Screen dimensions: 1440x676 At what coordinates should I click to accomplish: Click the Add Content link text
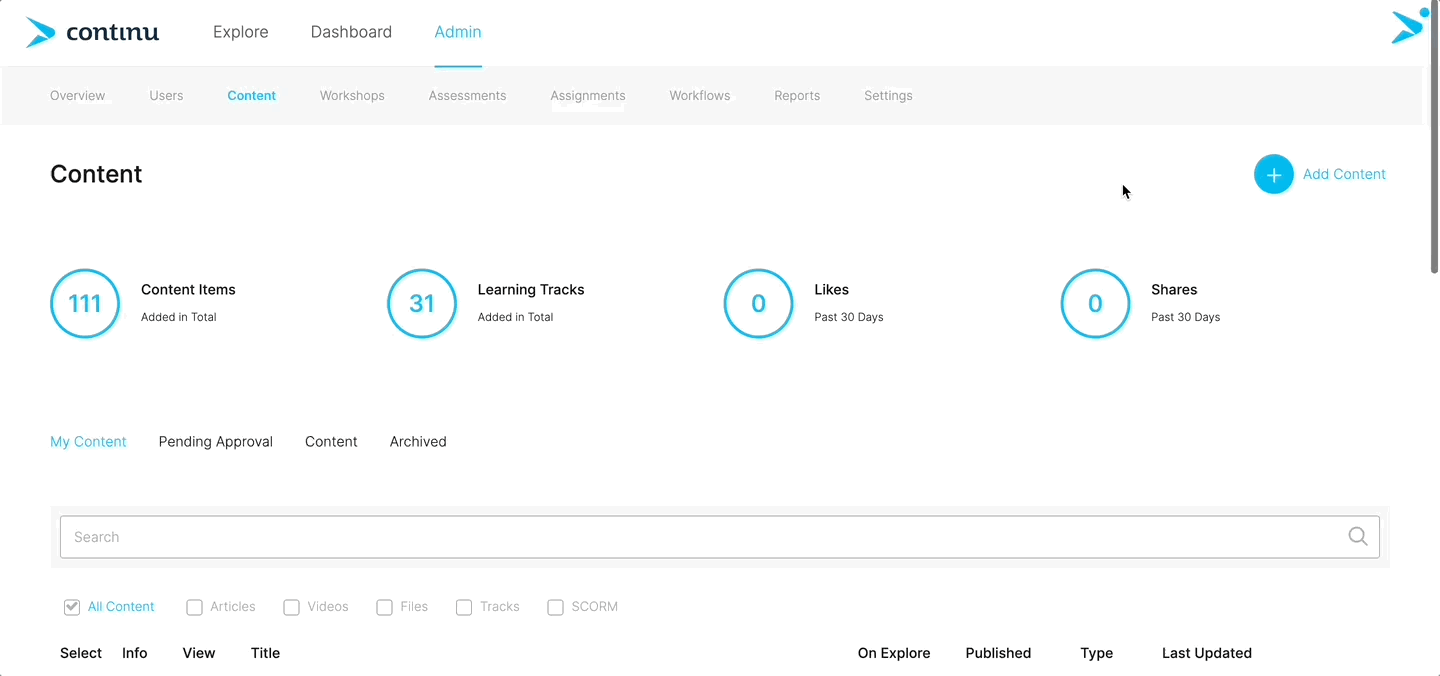point(1344,174)
